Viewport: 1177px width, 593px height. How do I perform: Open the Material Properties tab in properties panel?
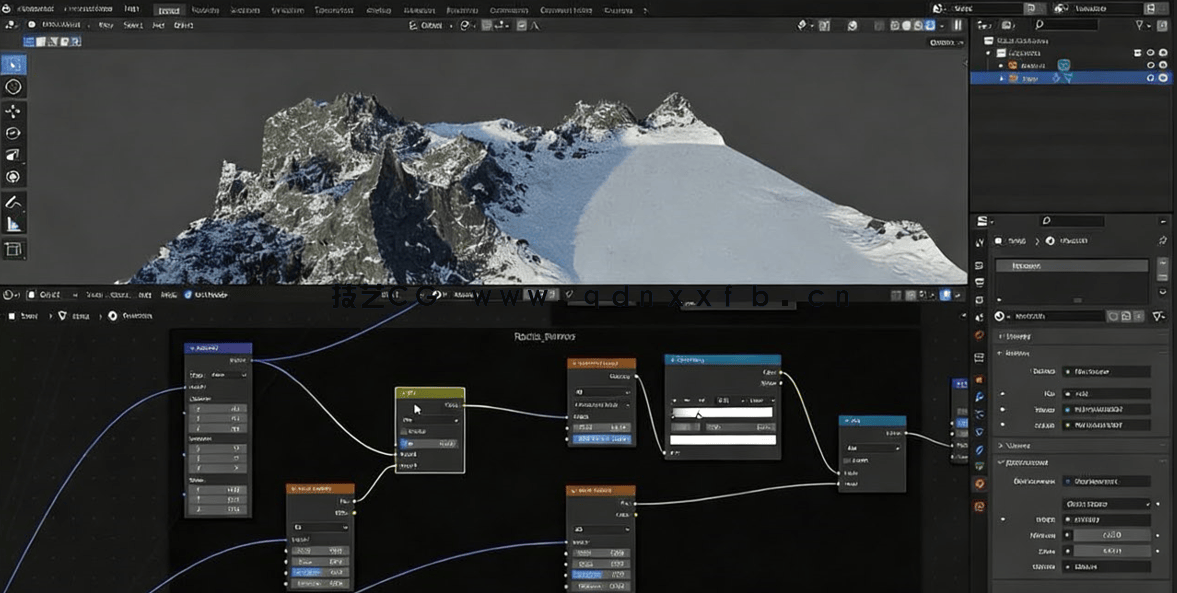tap(978, 507)
